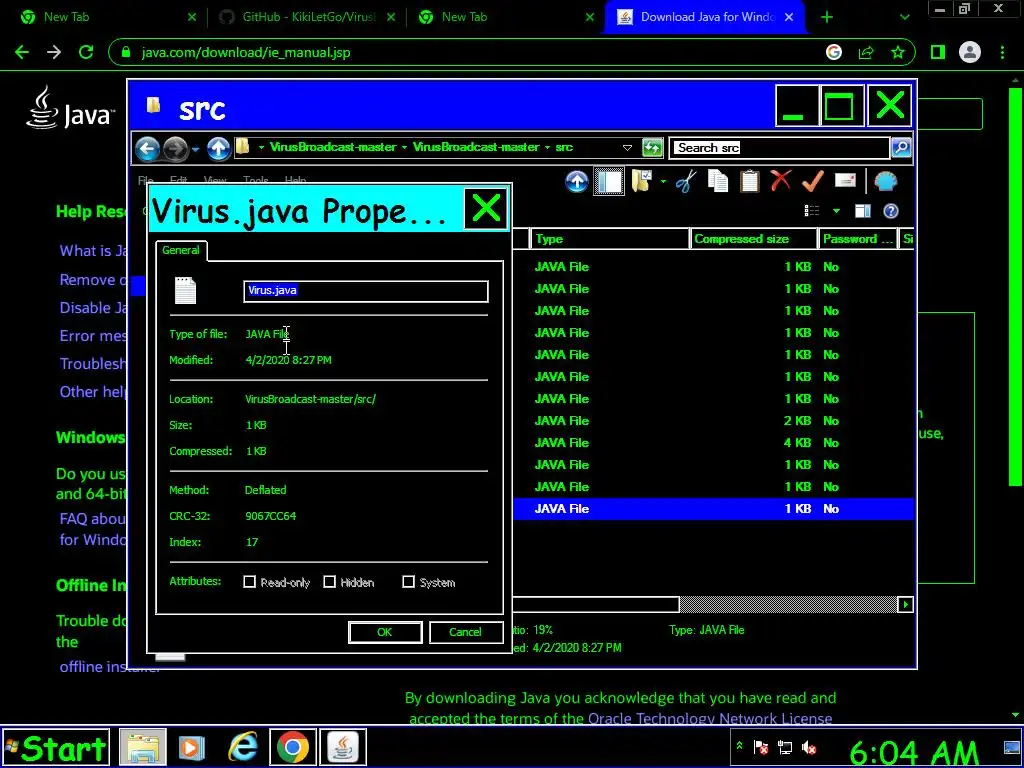
Task: Select the General tab in properties dialog
Action: 181,250
